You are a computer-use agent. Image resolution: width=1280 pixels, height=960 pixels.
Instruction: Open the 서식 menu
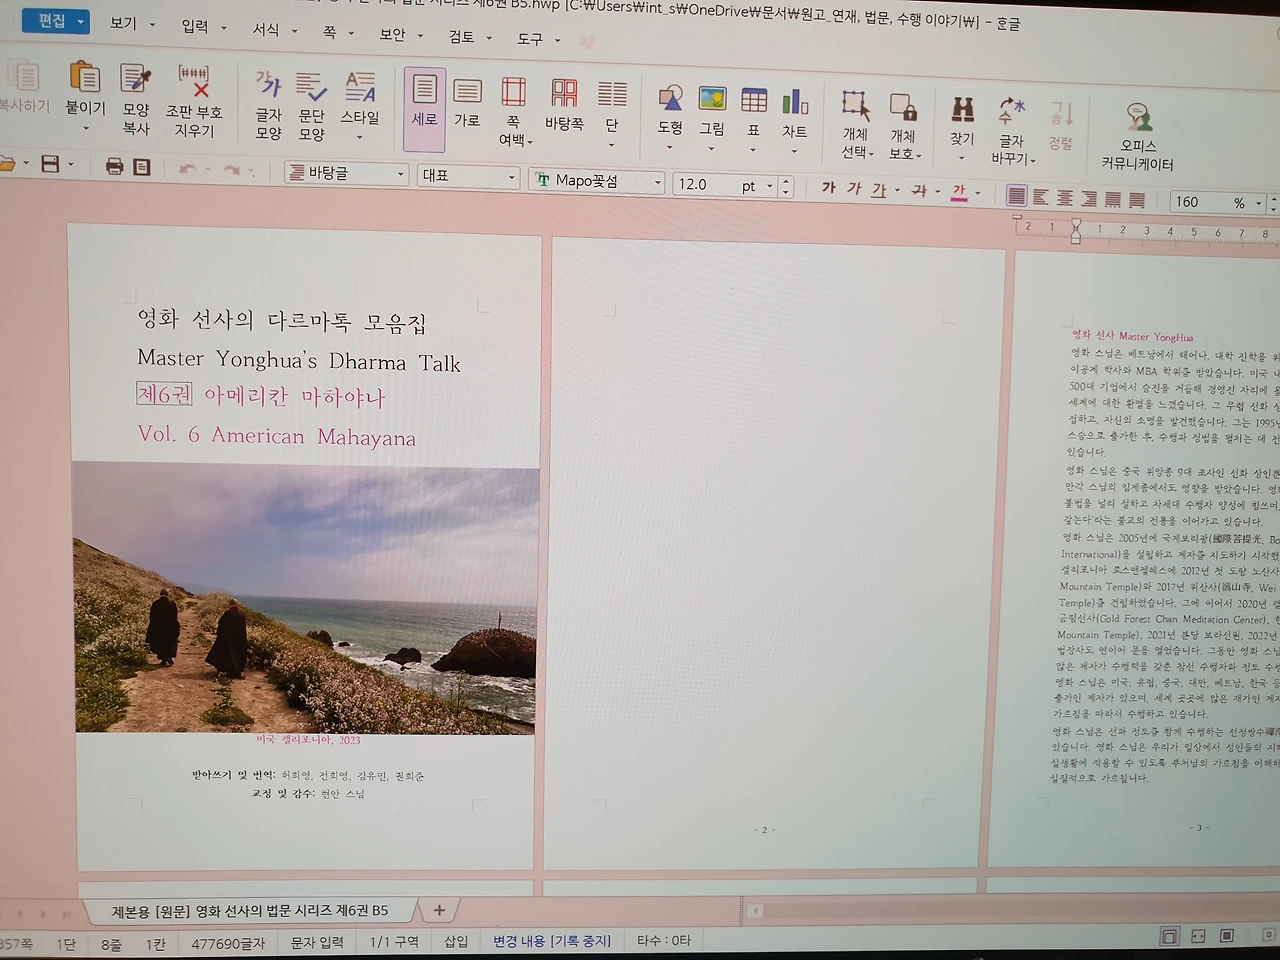[266, 30]
